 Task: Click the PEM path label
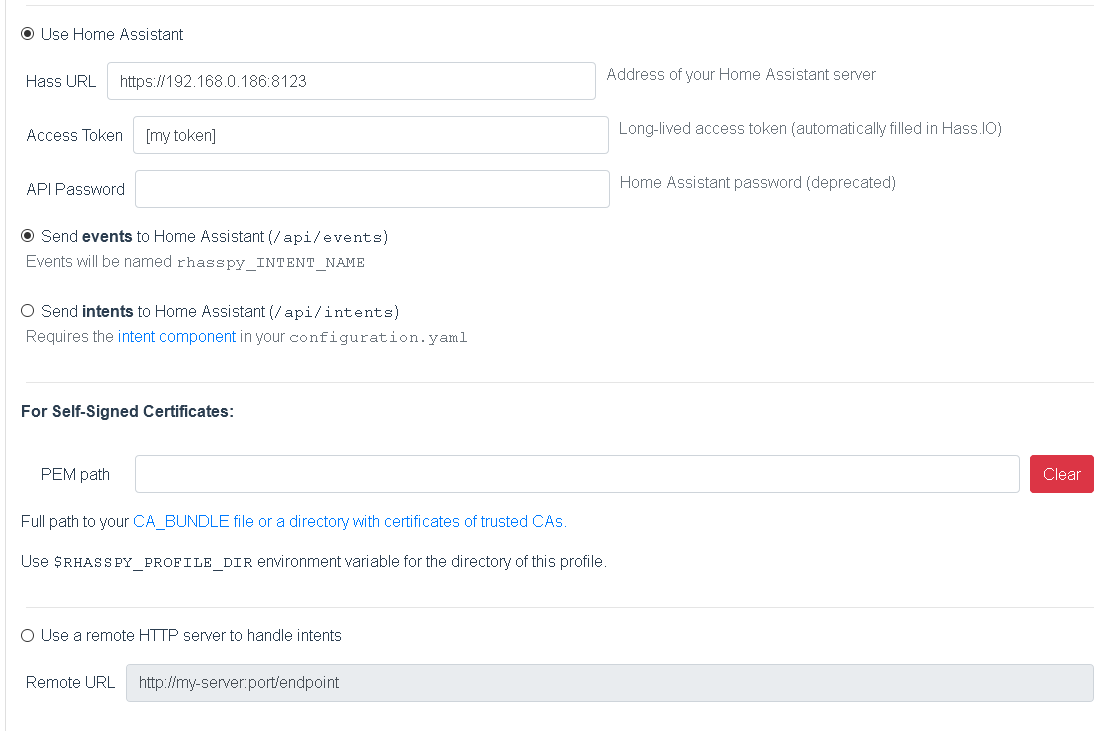click(75, 474)
